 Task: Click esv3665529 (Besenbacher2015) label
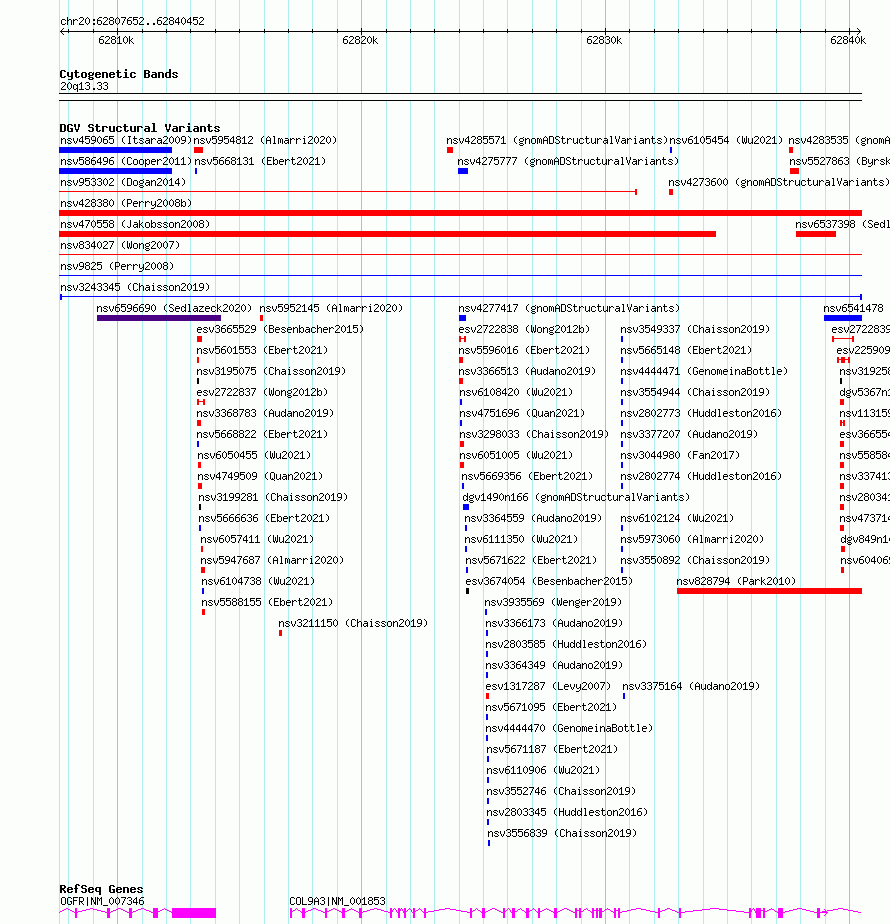pos(280,329)
